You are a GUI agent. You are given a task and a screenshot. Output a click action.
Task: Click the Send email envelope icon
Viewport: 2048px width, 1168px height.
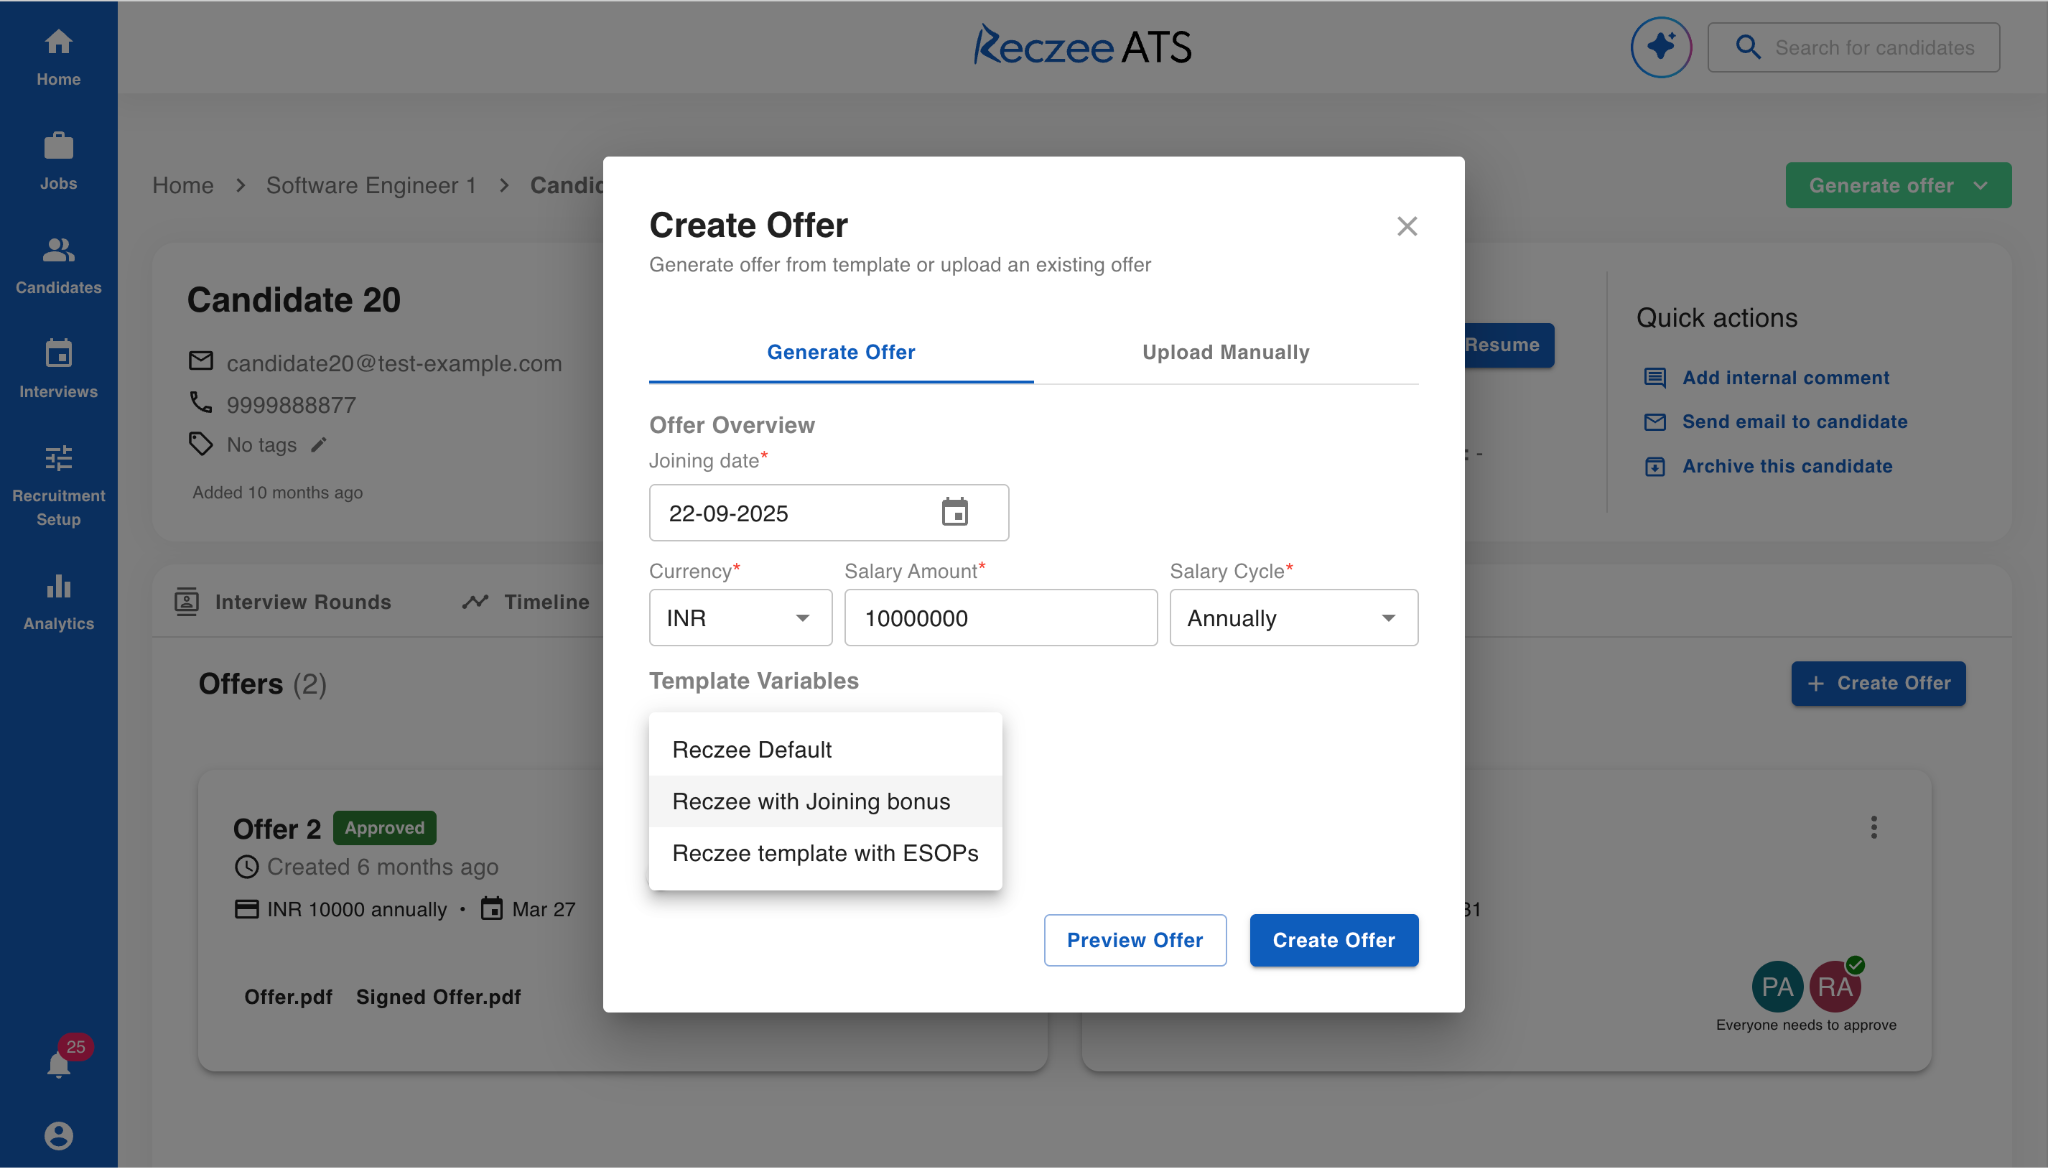pyautogui.click(x=1655, y=422)
